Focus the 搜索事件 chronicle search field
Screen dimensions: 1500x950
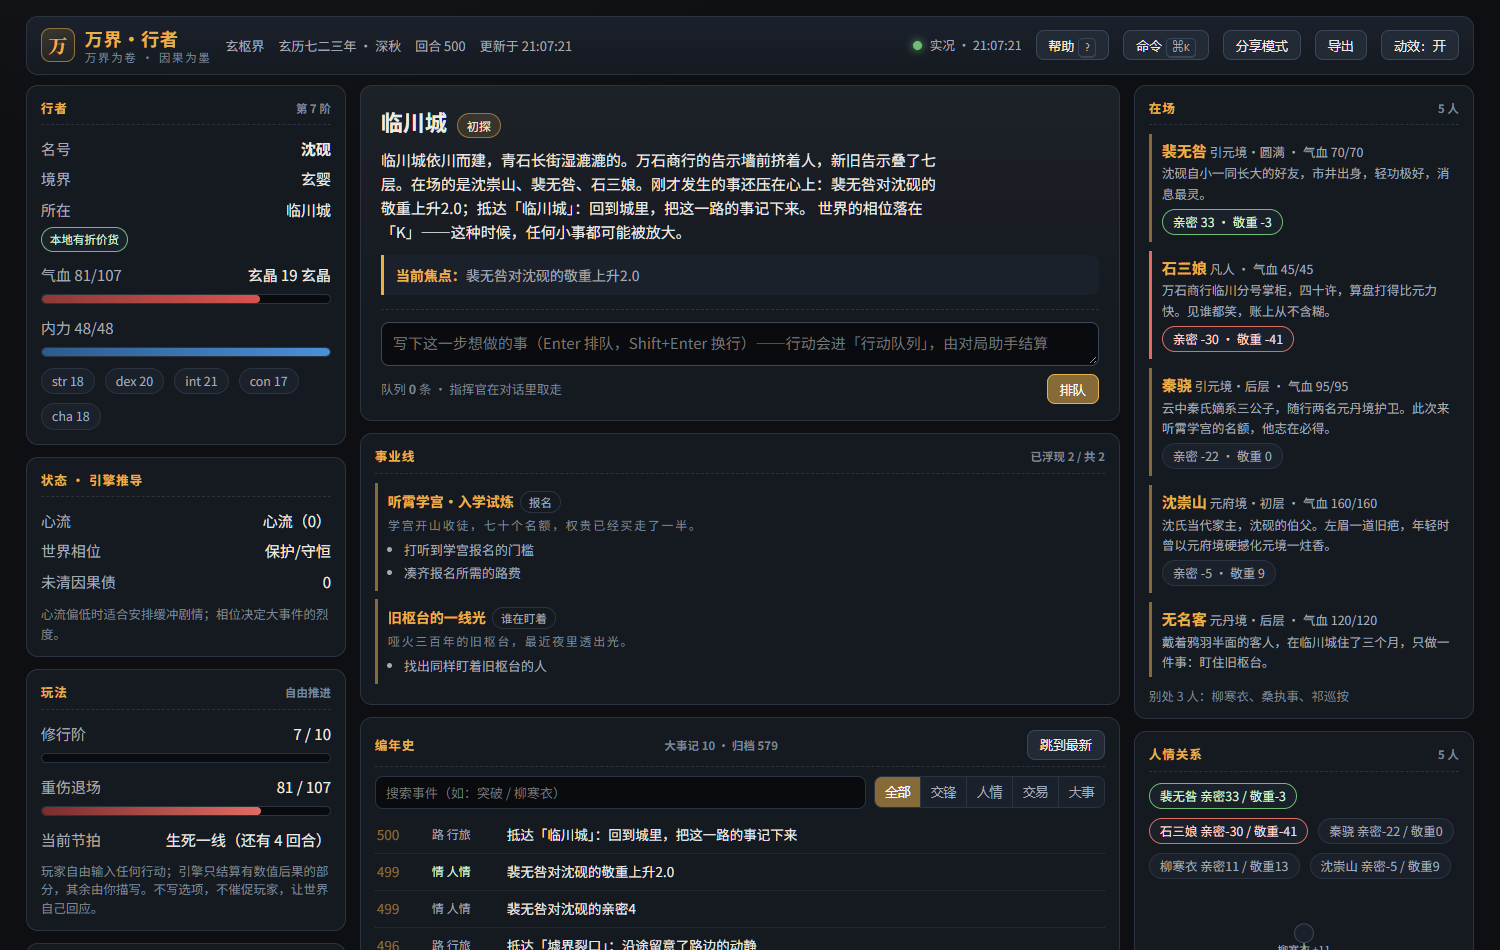tap(620, 792)
